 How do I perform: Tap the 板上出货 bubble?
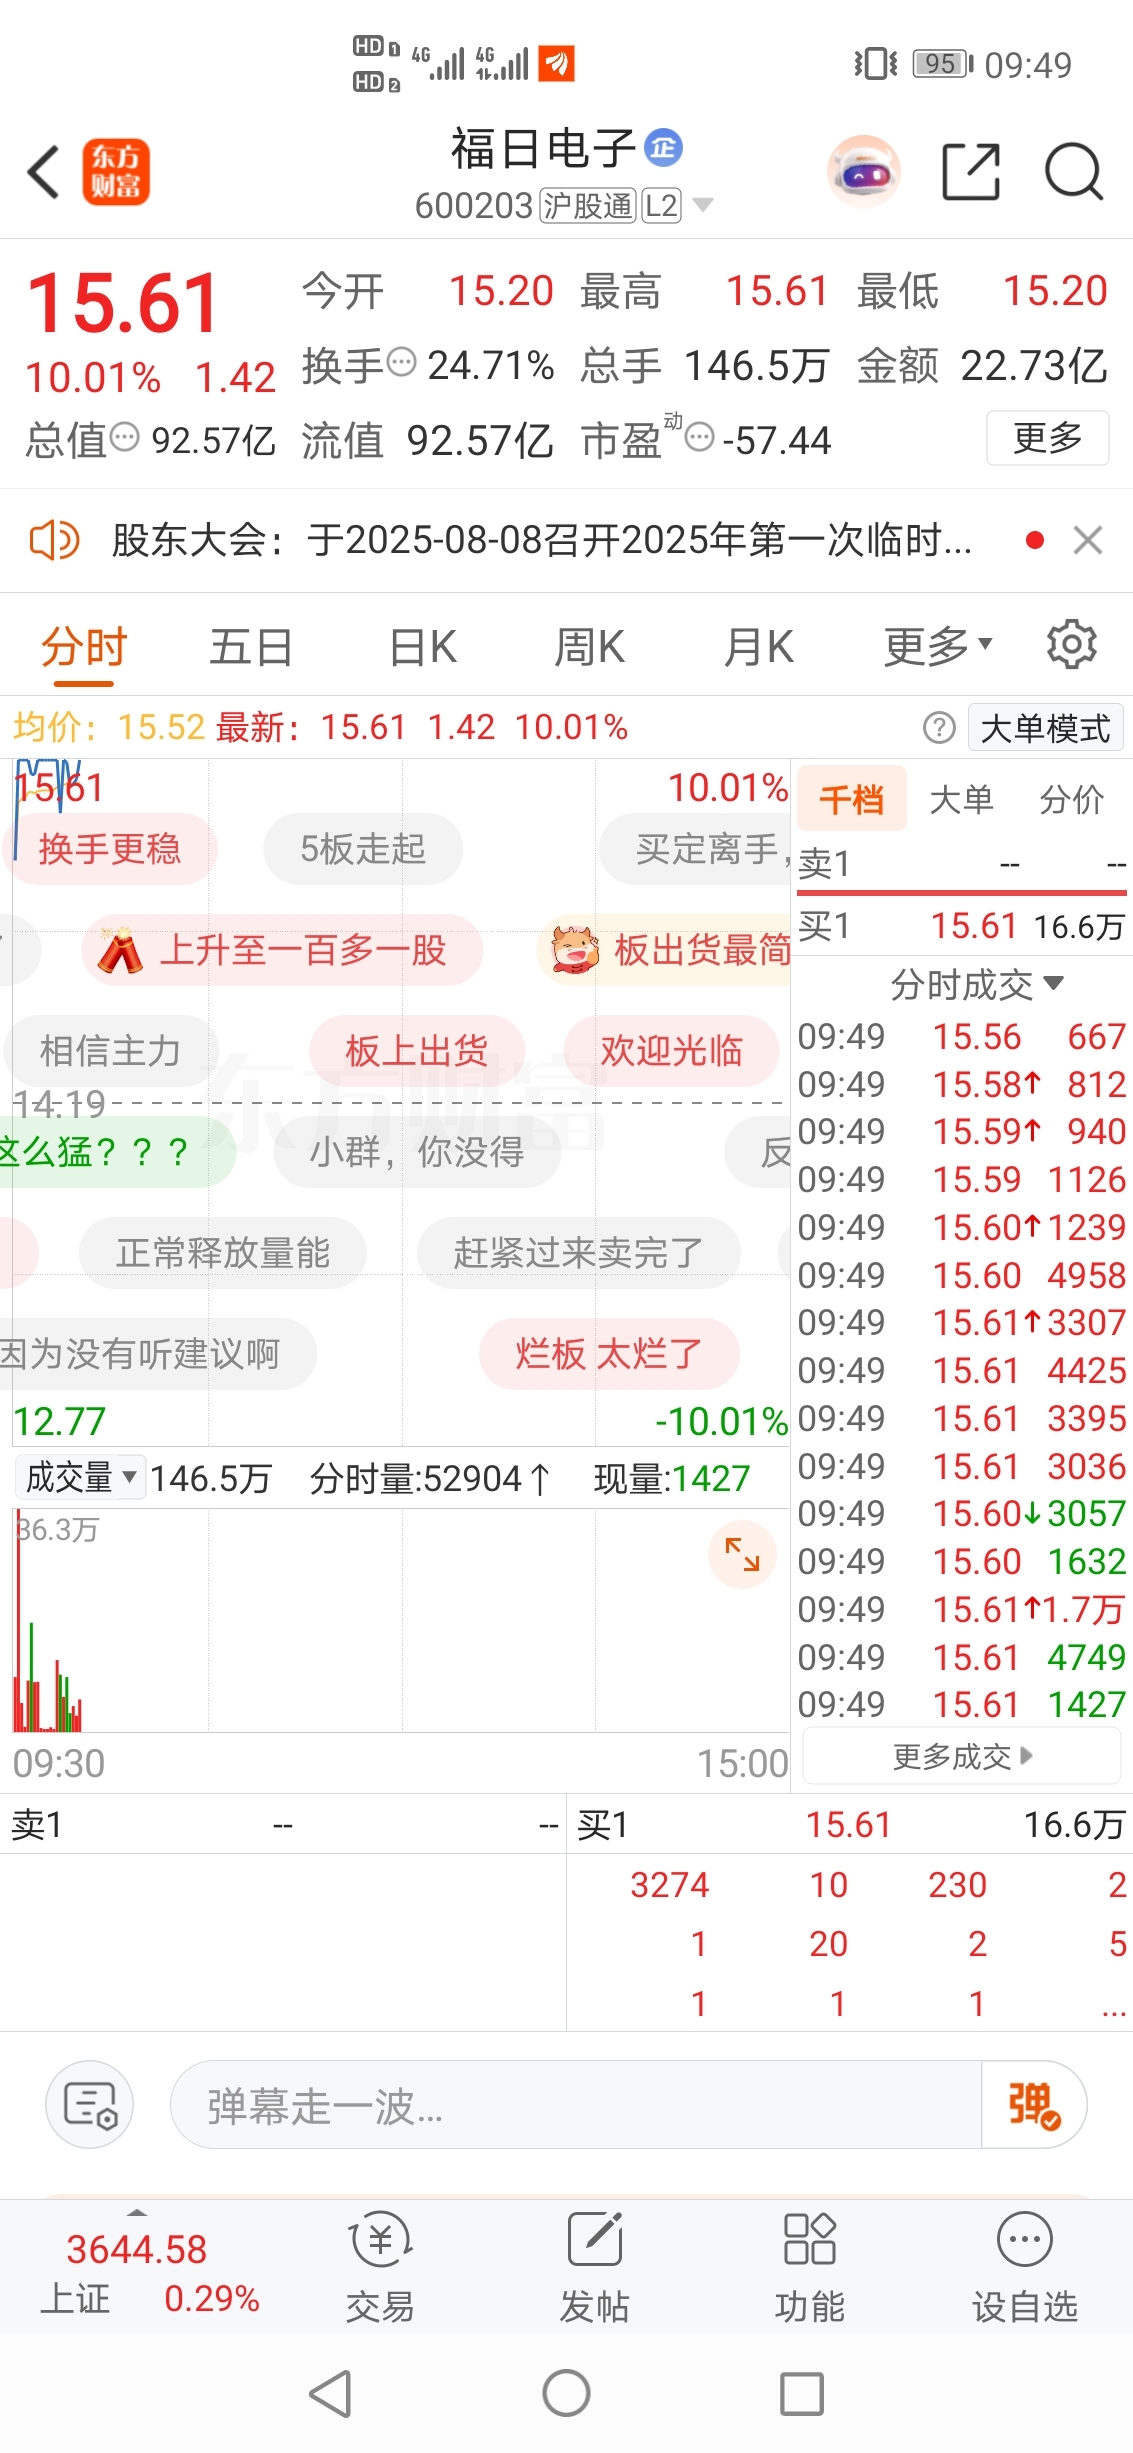pos(417,1051)
